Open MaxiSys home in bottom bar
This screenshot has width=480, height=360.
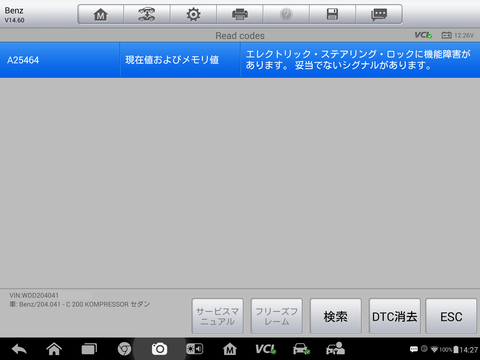pos(230,349)
